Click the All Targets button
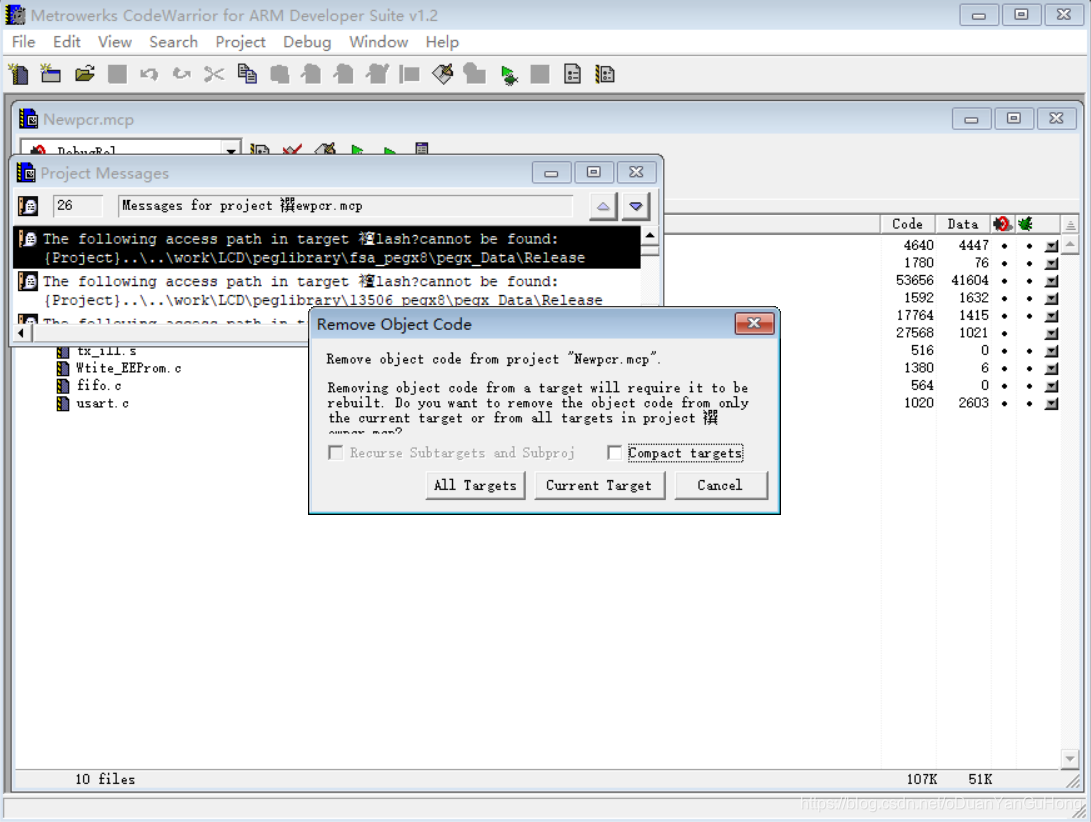This screenshot has width=1091, height=822. (x=475, y=485)
